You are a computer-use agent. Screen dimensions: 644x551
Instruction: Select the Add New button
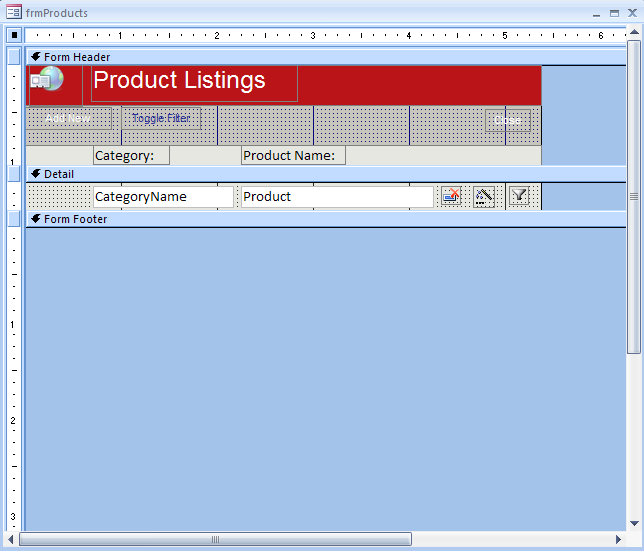click(68, 118)
